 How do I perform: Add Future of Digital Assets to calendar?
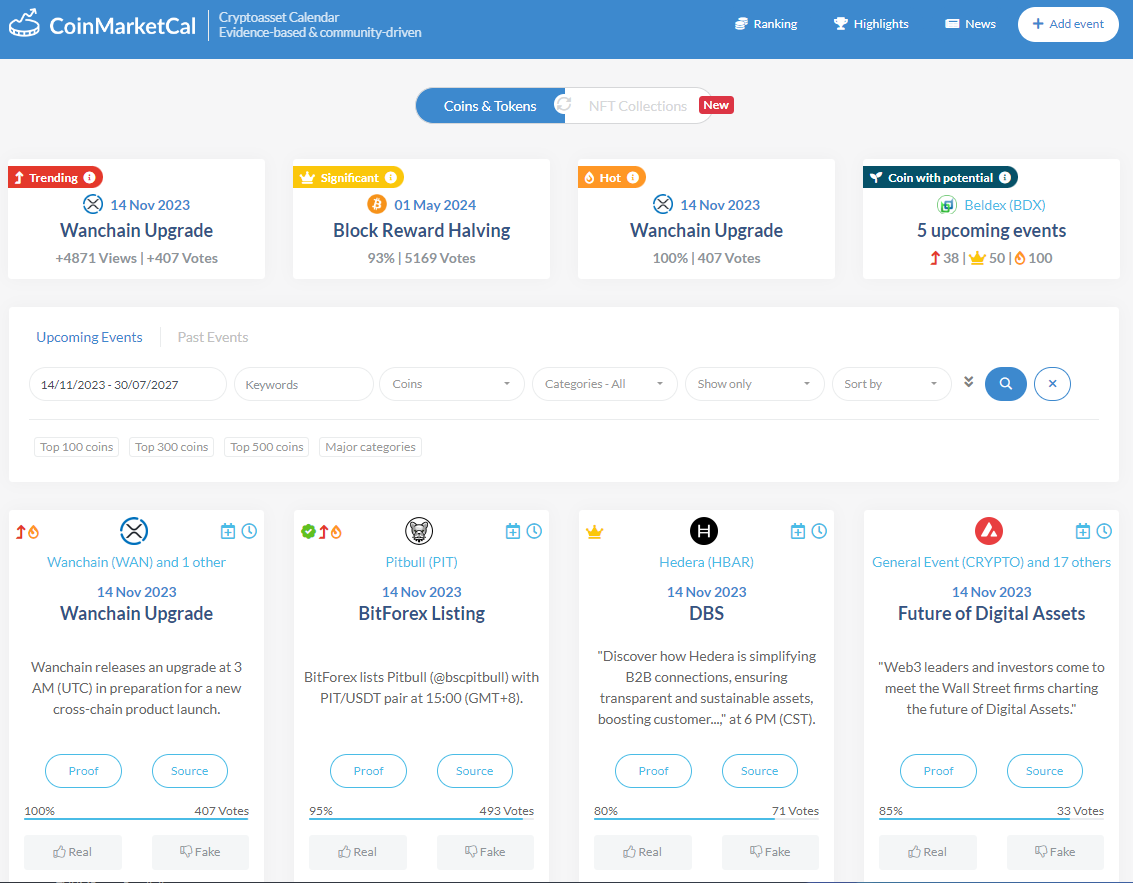(x=1082, y=531)
